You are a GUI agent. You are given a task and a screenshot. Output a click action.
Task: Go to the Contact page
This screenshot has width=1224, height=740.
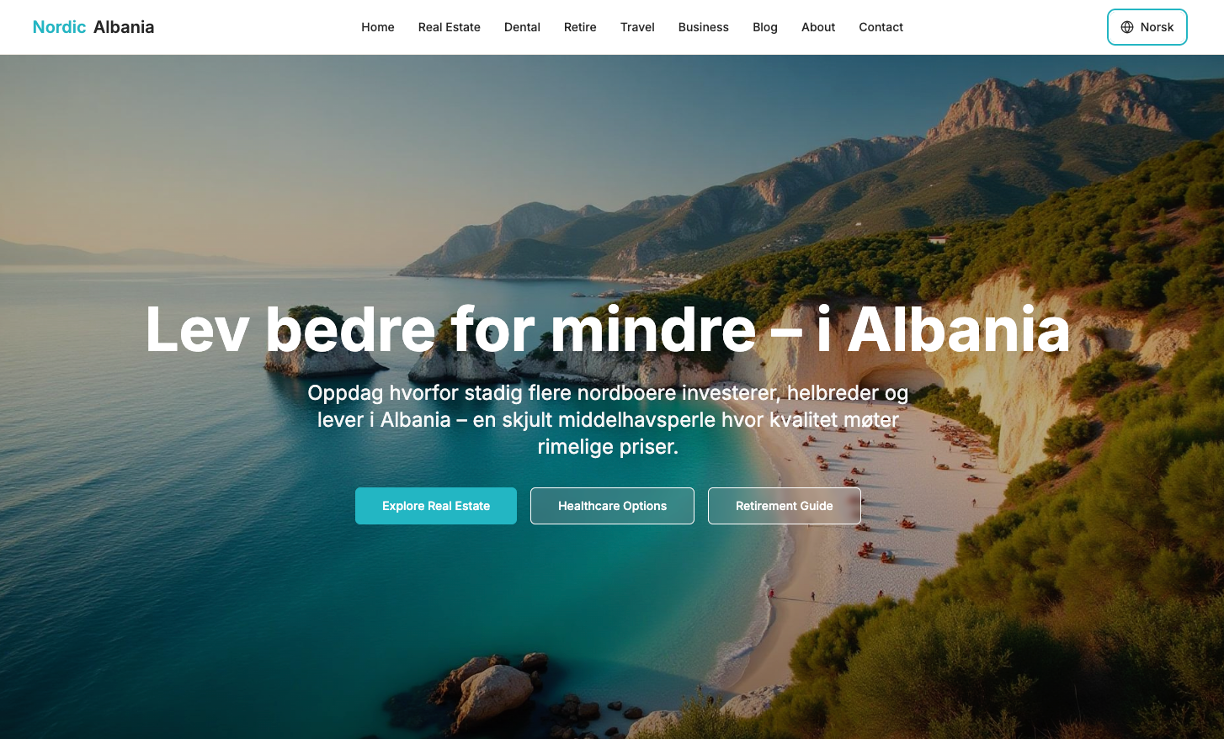(x=881, y=27)
